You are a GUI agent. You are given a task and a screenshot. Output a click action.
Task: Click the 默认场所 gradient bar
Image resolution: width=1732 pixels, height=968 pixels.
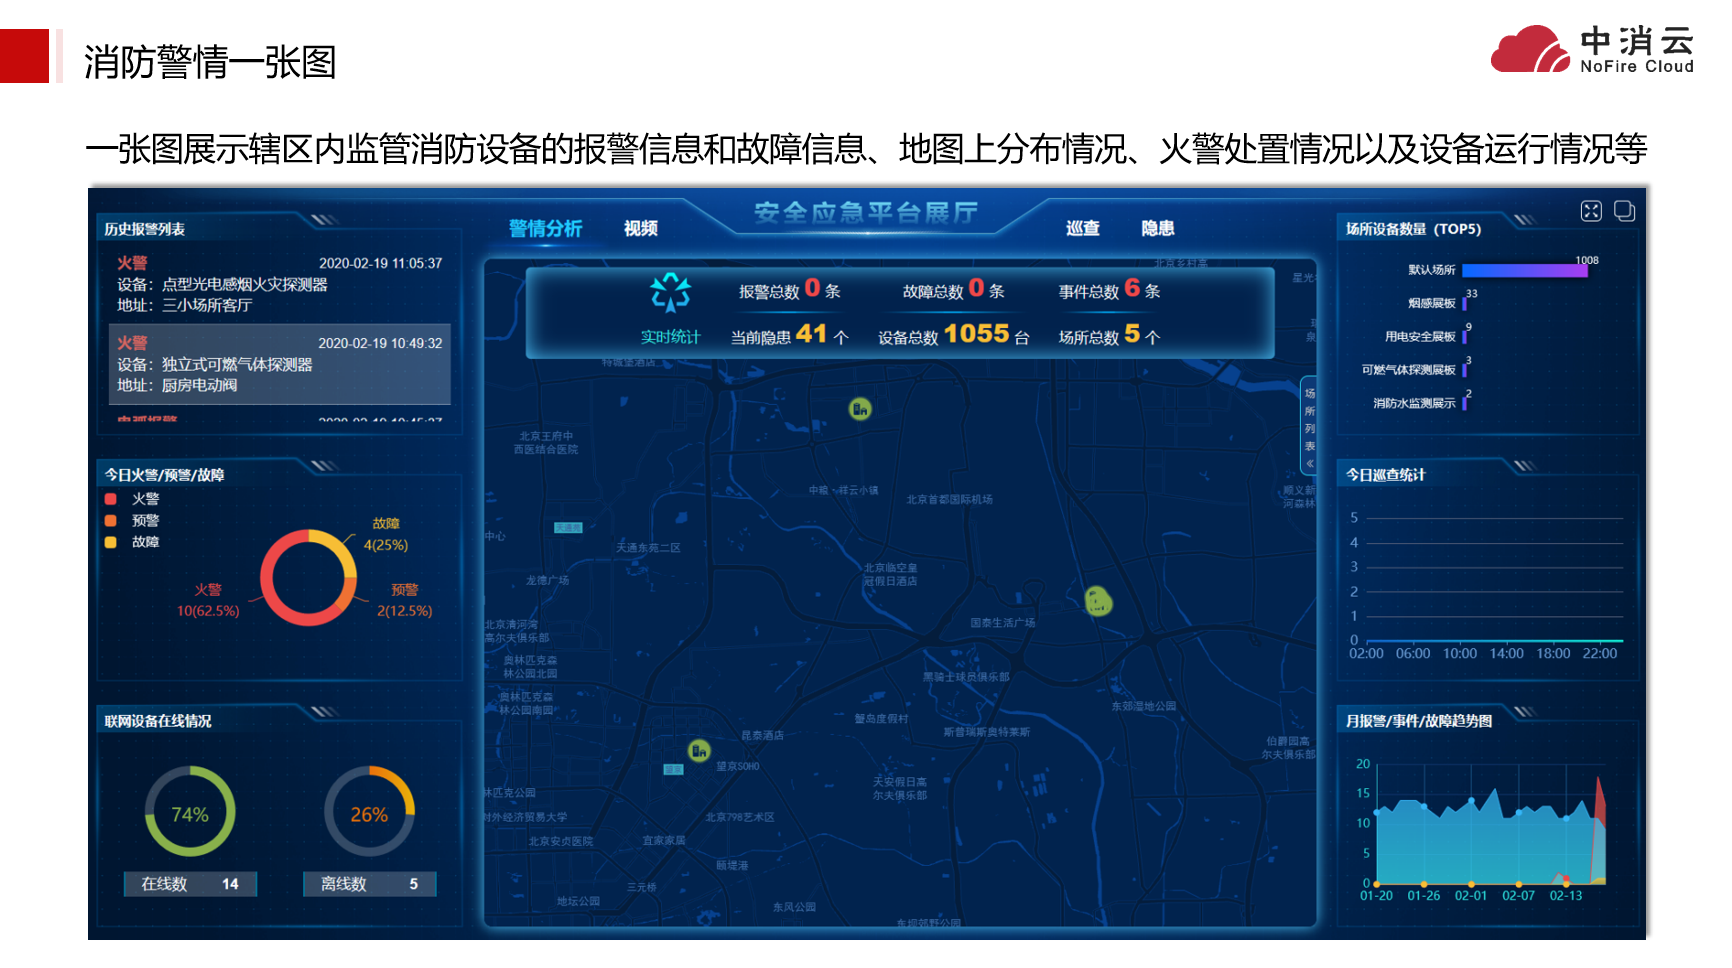coord(1523,270)
